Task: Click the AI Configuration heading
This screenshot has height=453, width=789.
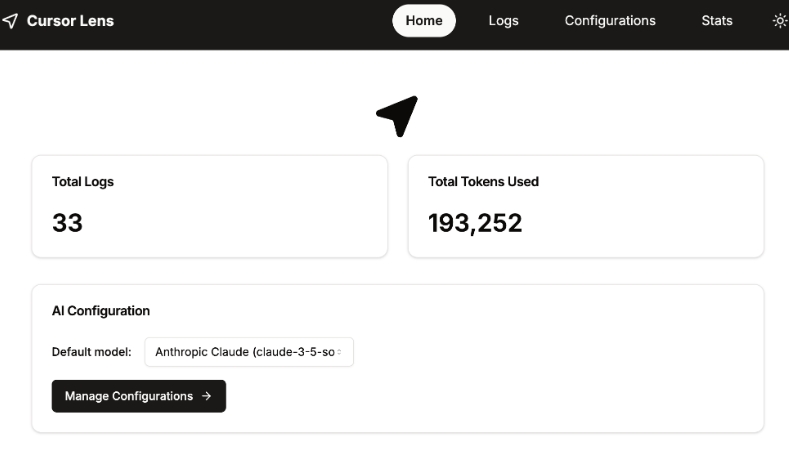Action: [x=101, y=311]
